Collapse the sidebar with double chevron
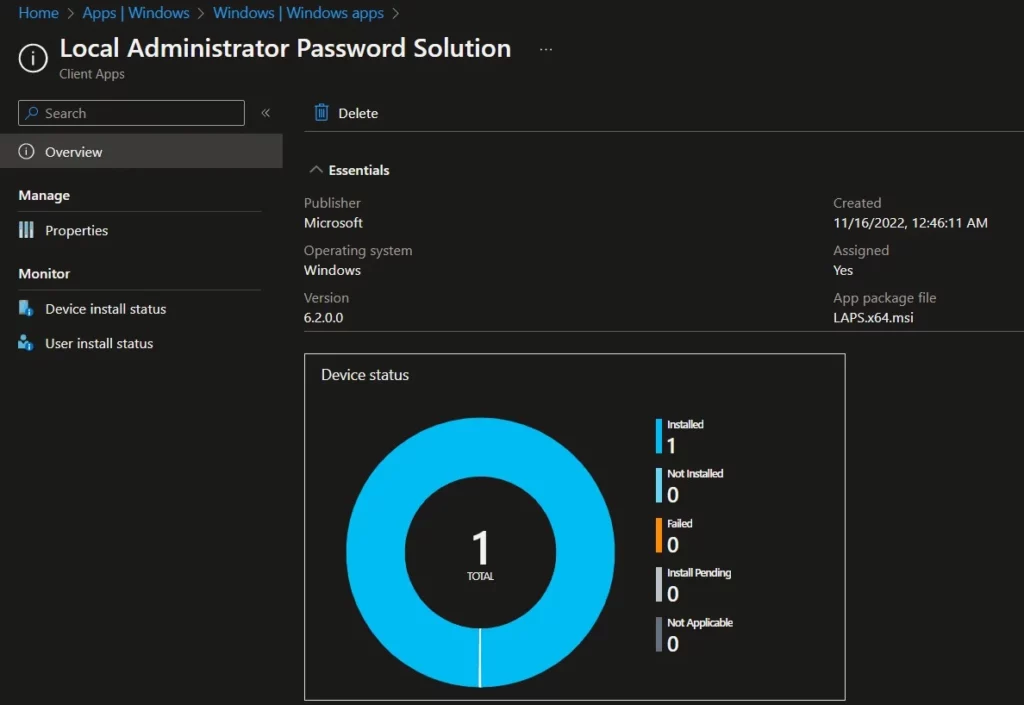This screenshot has width=1024, height=705. [266, 113]
